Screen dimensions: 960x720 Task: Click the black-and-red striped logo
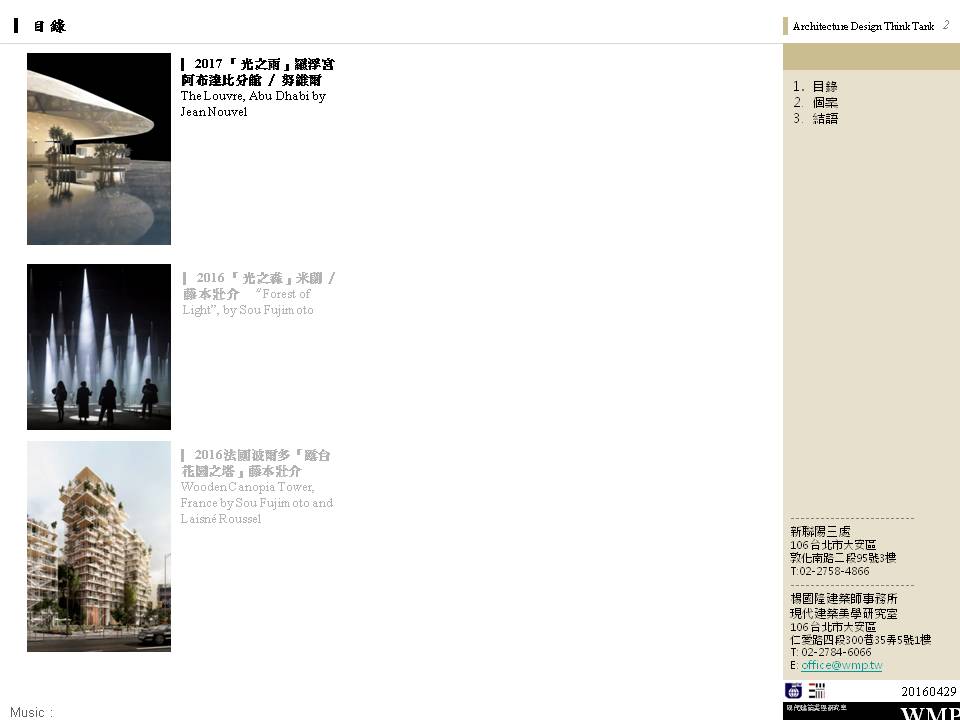click(816, 690)
